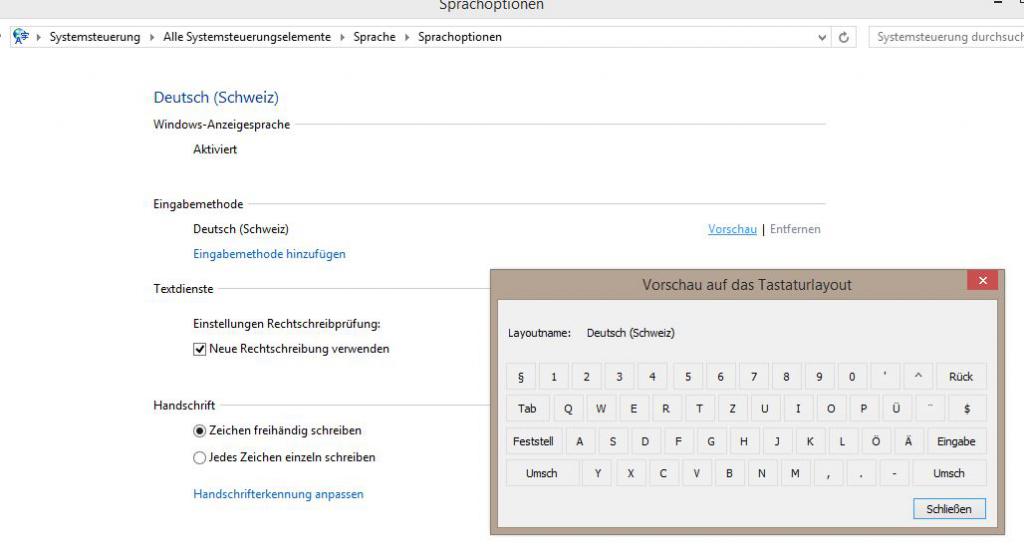This screenshot has width=1024, height=554.
Task: Click the 0 key in number row
Action: [x=852, y=376]
